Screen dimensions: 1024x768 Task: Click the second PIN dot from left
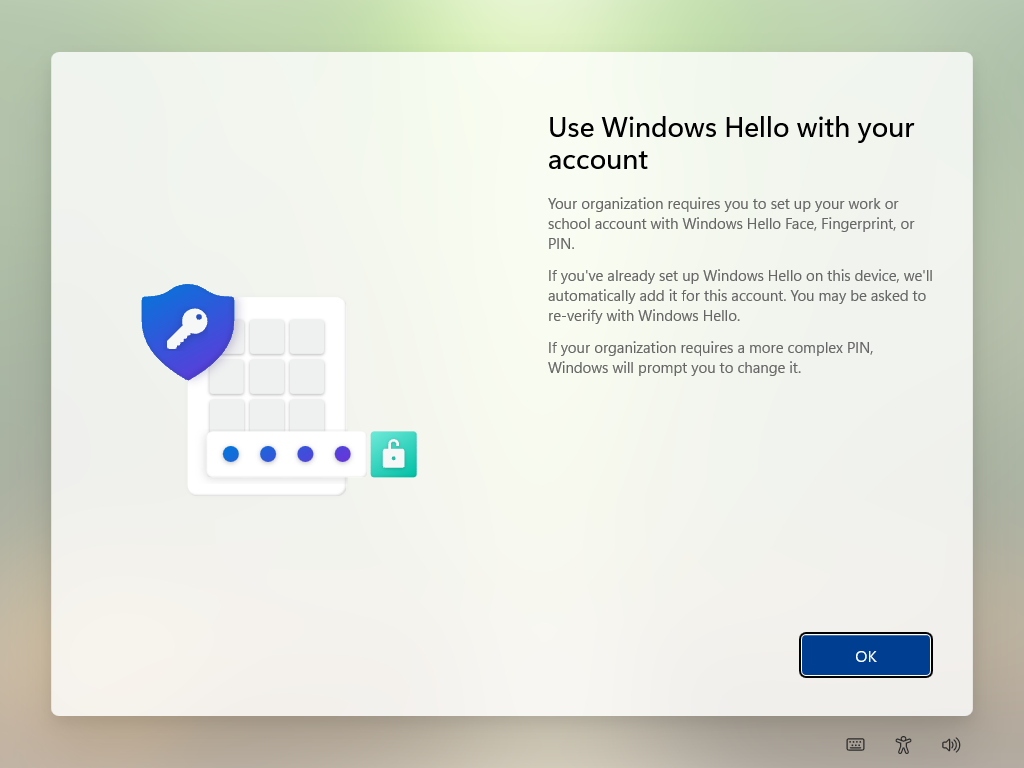coord(268,454)
